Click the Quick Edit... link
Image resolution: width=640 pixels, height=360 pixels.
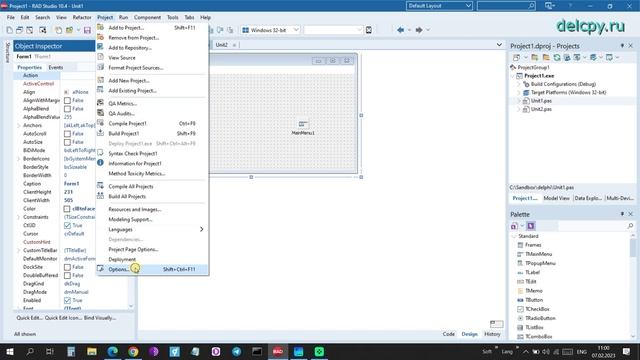pos(29,318)
